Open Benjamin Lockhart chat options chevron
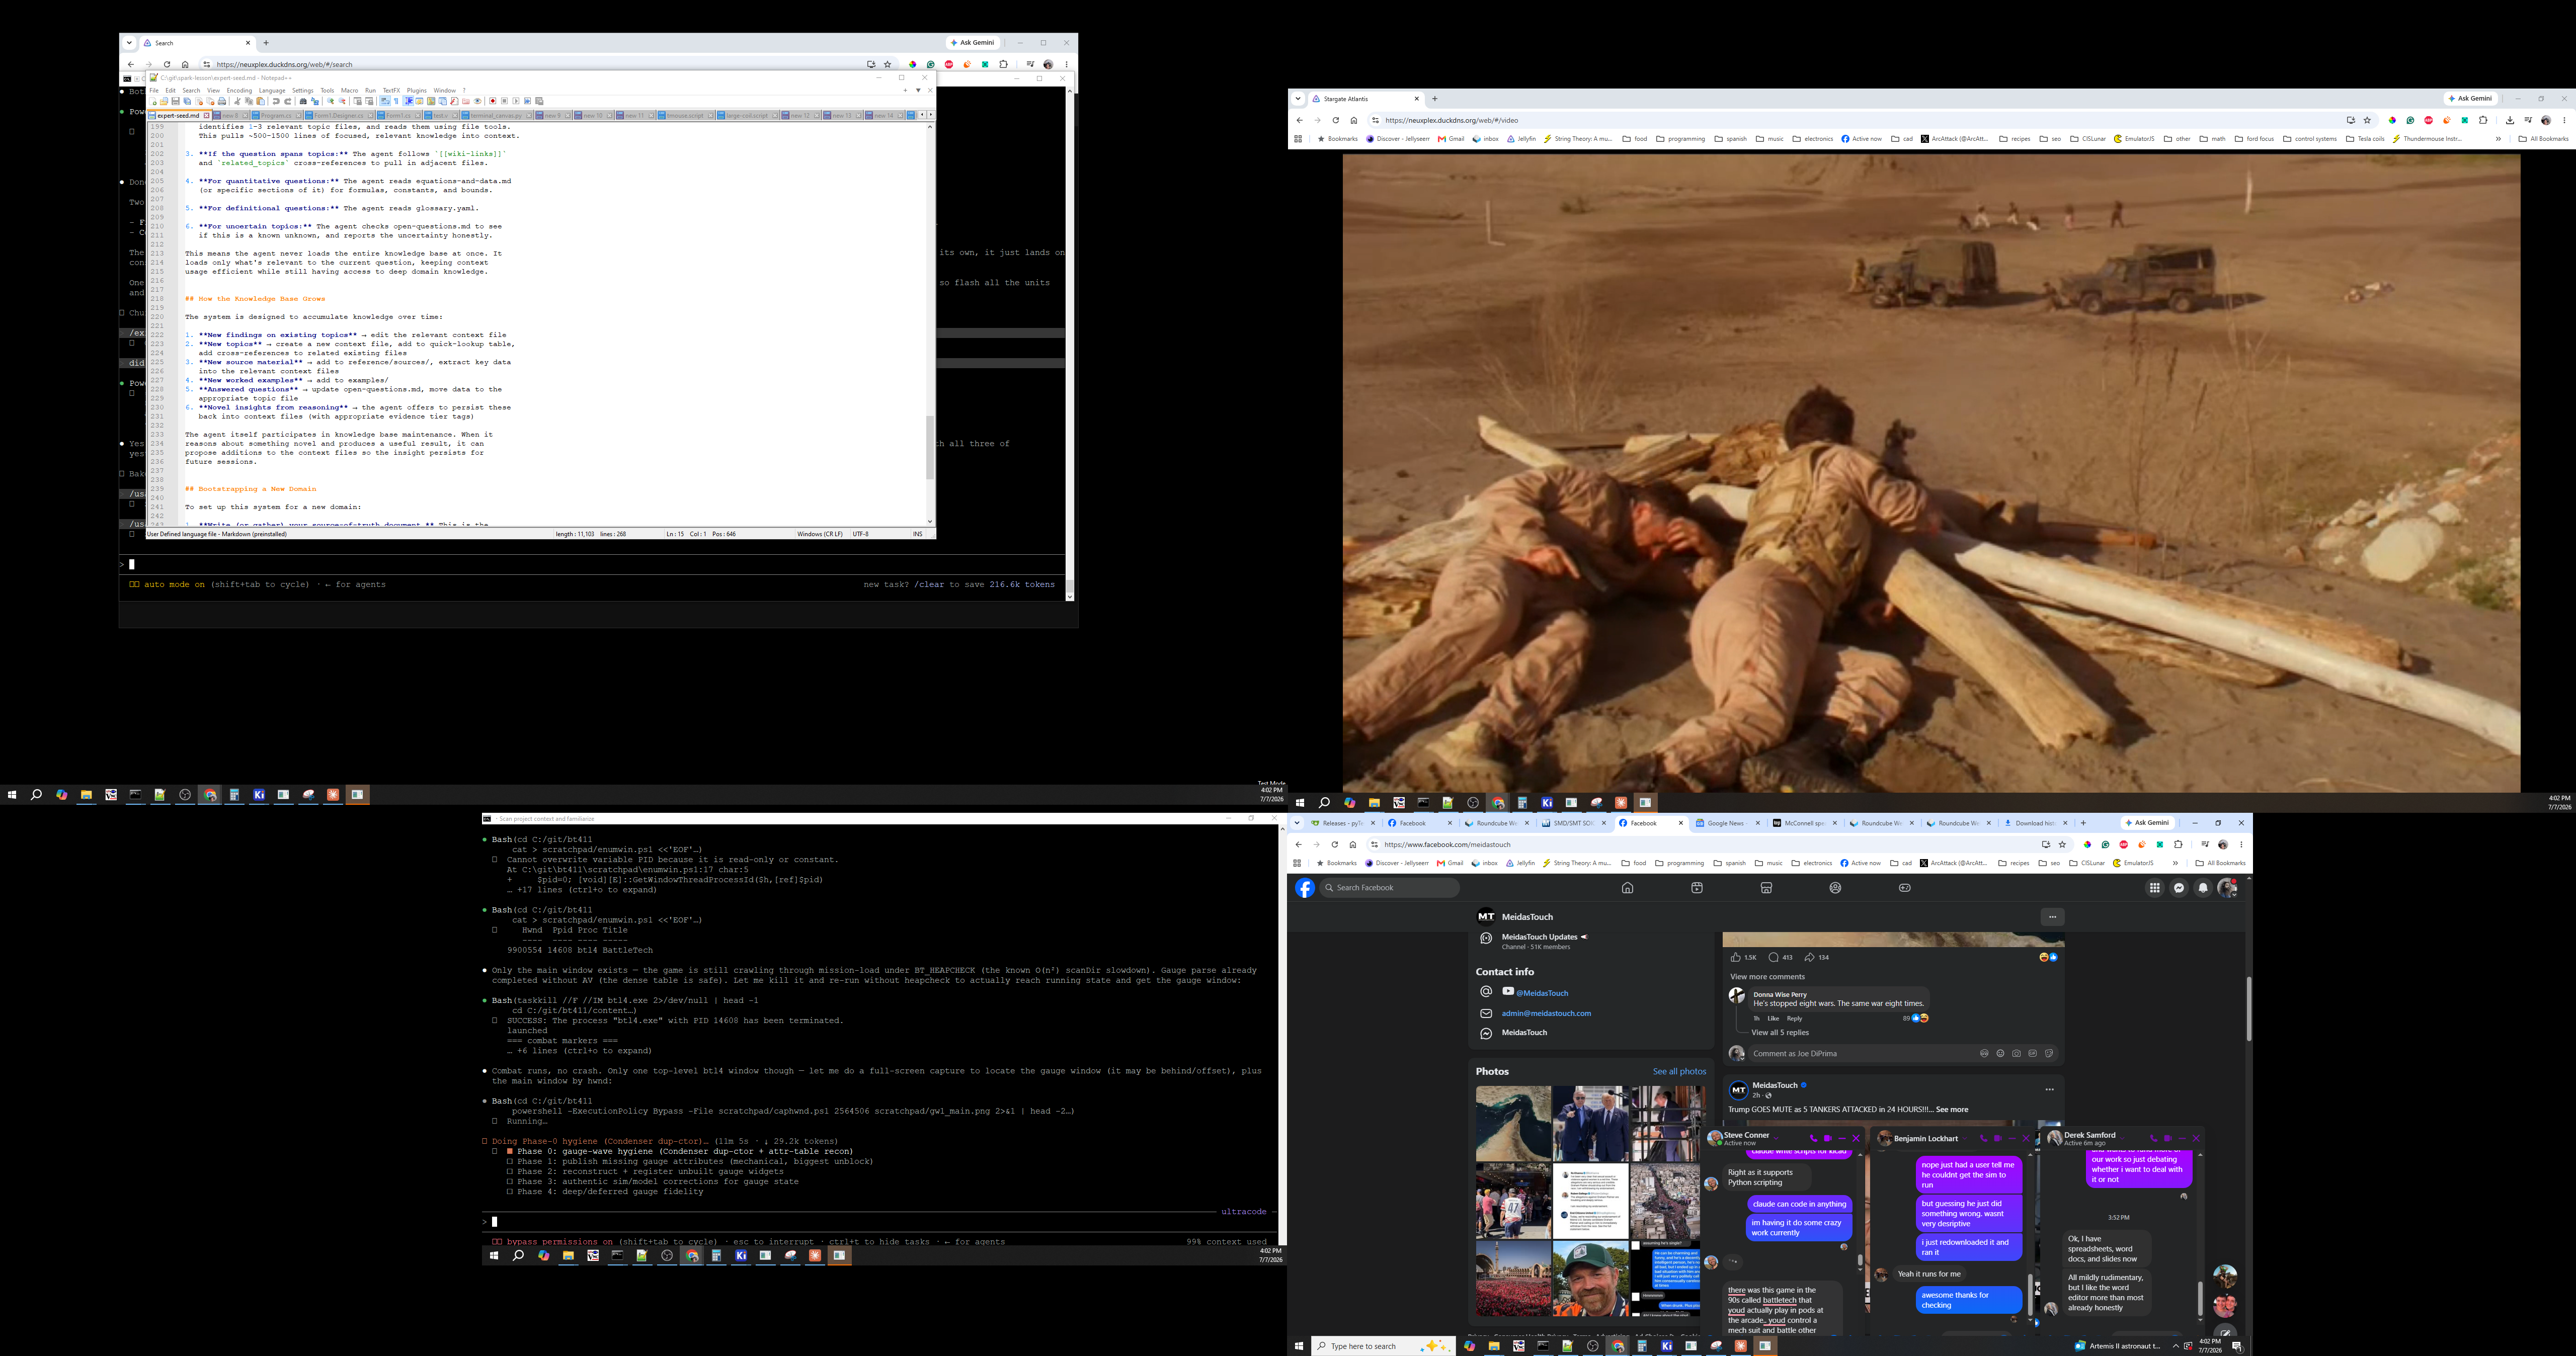The image size is (2576, 1356). pos(1964,1139)
